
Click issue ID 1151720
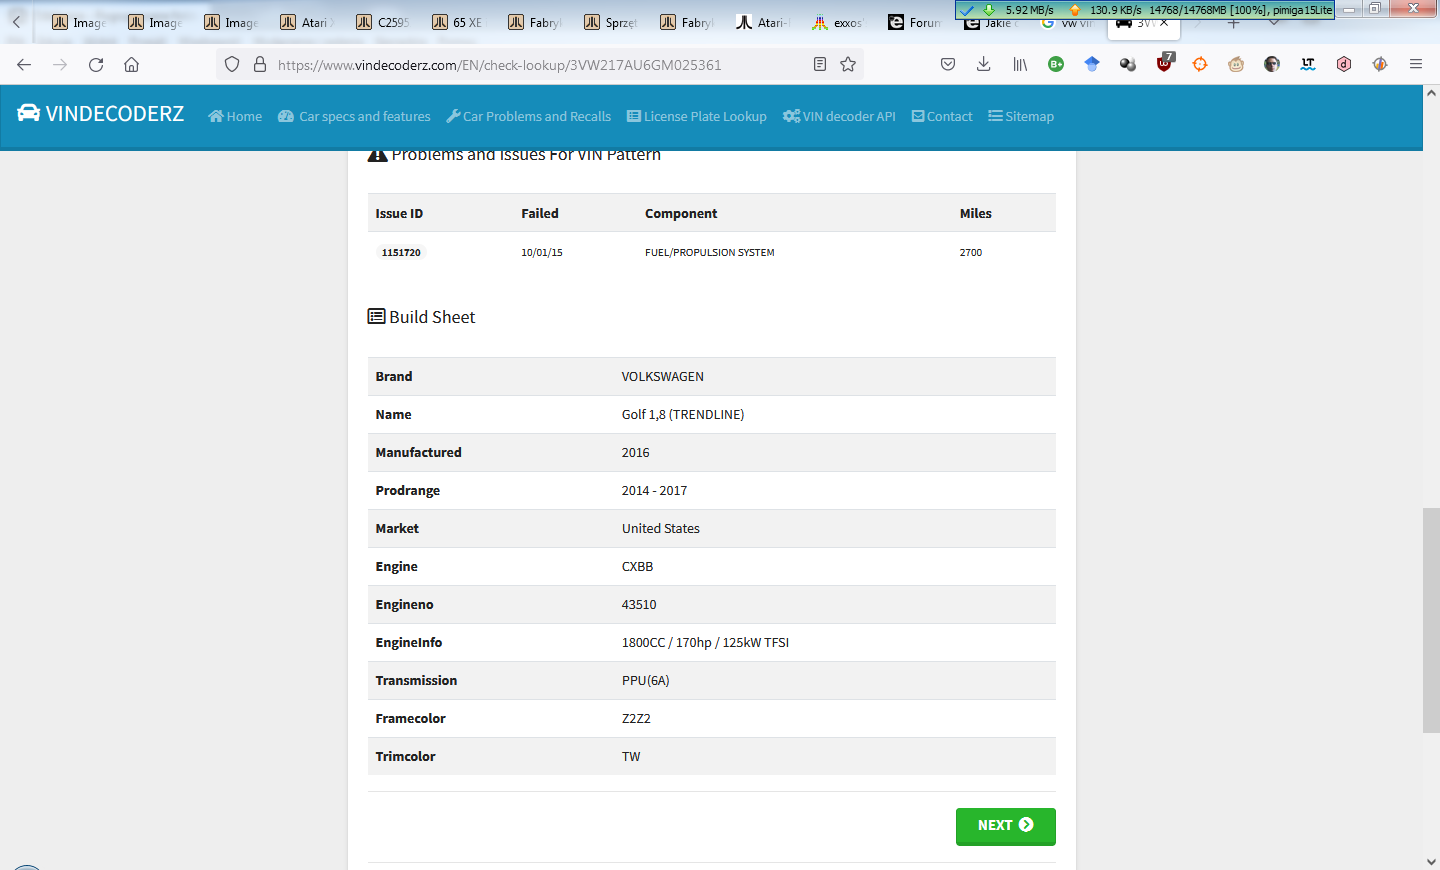tap(401, 253)
